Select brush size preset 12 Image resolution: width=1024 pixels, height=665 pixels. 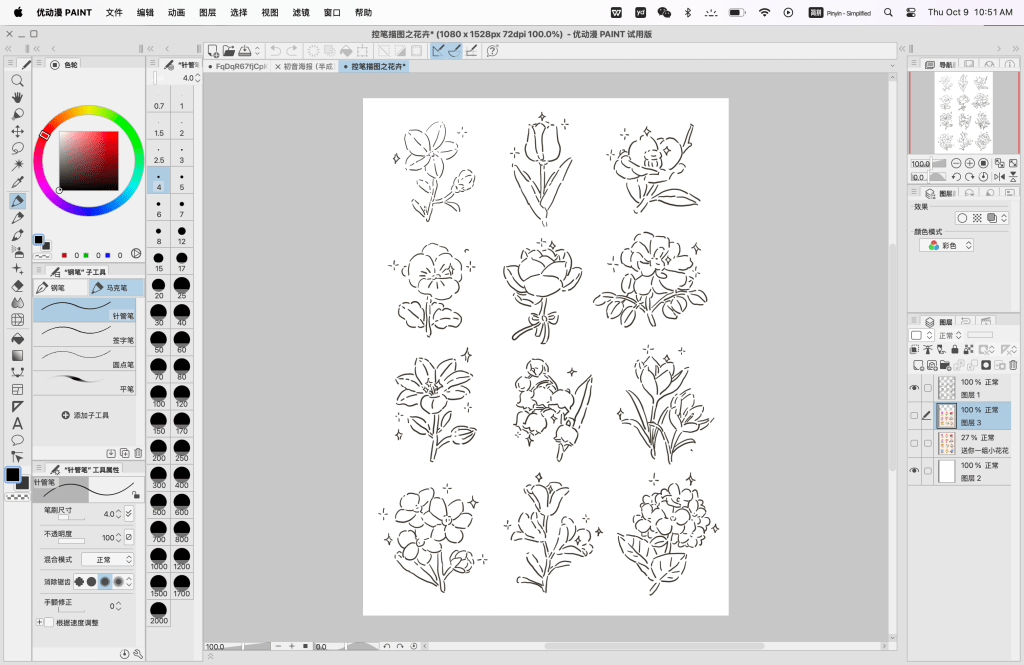click(181, 236)
